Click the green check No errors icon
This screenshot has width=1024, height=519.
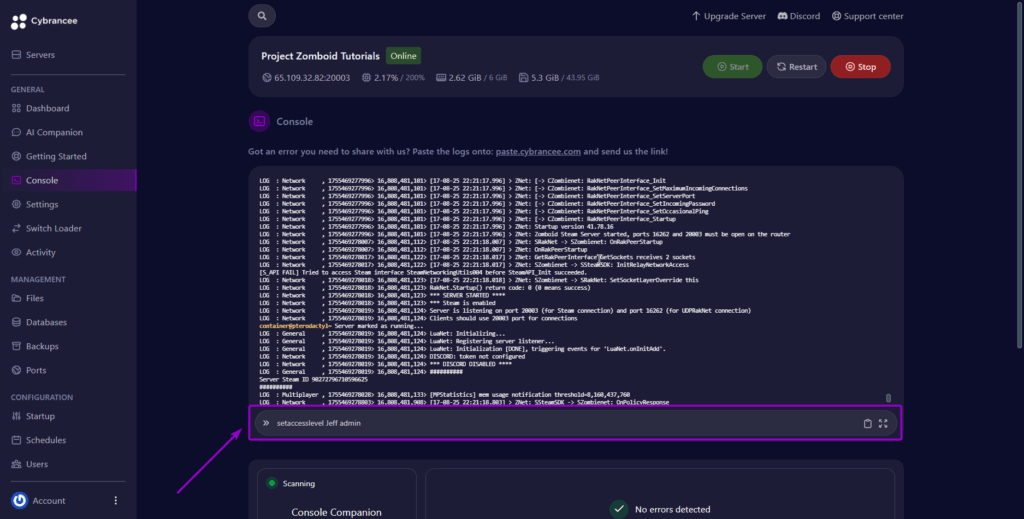click(618, 509)
